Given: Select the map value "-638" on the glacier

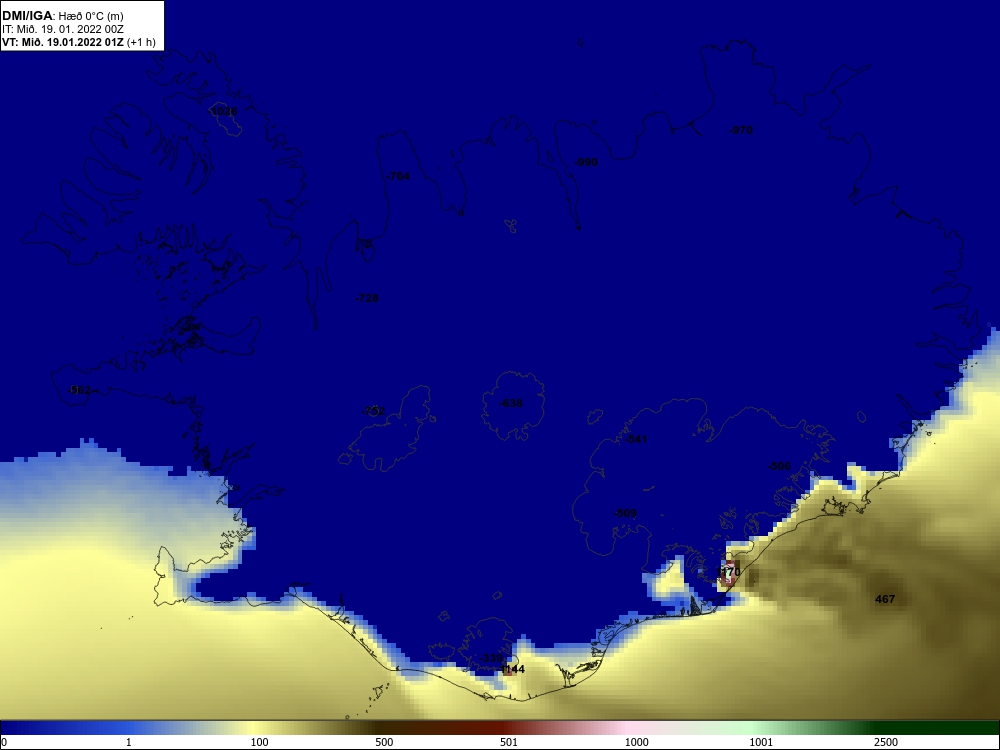Looking at the screenshot, I should [511, 403].
